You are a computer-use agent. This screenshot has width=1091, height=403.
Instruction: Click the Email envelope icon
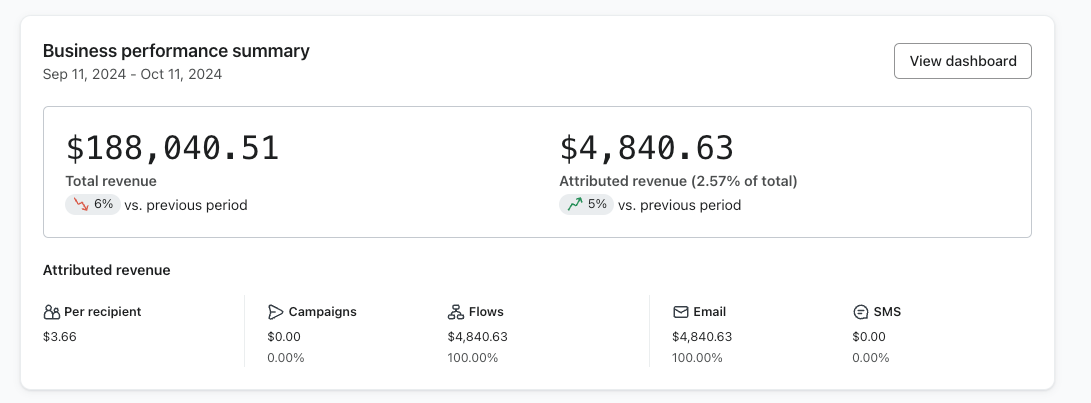tap(680, 312)
